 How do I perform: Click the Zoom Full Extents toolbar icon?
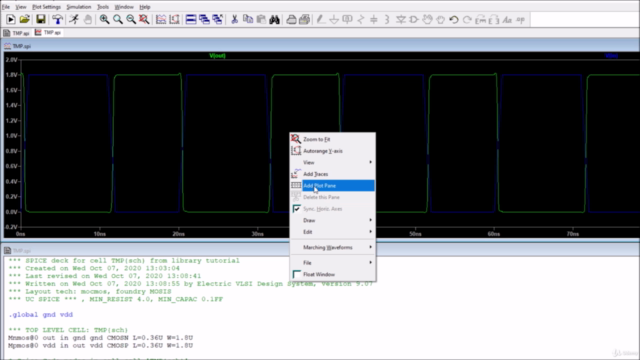click(144, 19)
